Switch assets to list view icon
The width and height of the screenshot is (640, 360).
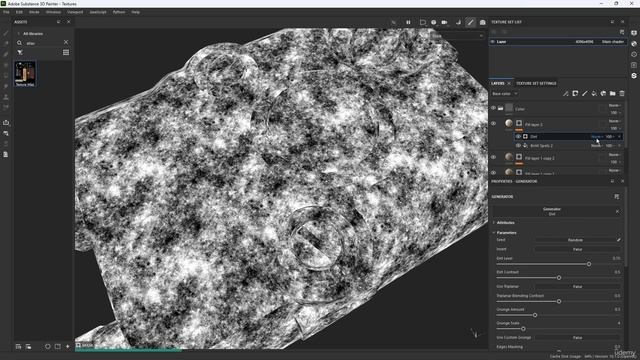click(66, 52)
